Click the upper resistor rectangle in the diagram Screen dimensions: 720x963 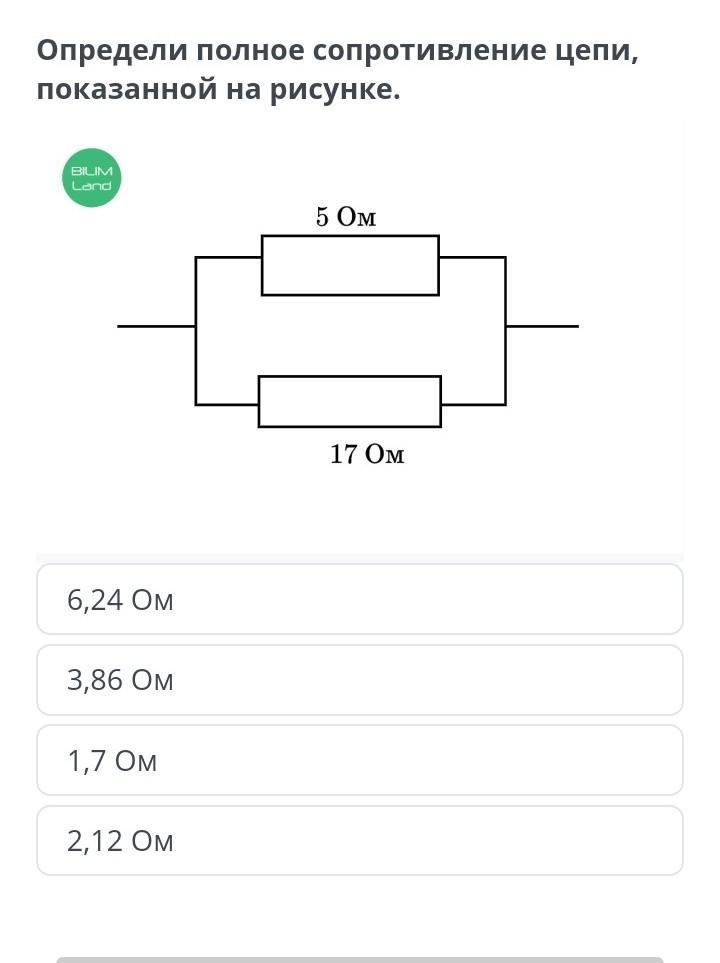tap(350, 265)
